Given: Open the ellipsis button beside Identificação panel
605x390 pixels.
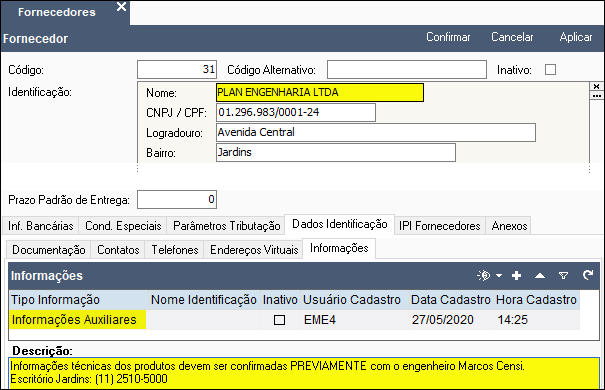Looking at the screenshot, I should (x=596, y=95).
